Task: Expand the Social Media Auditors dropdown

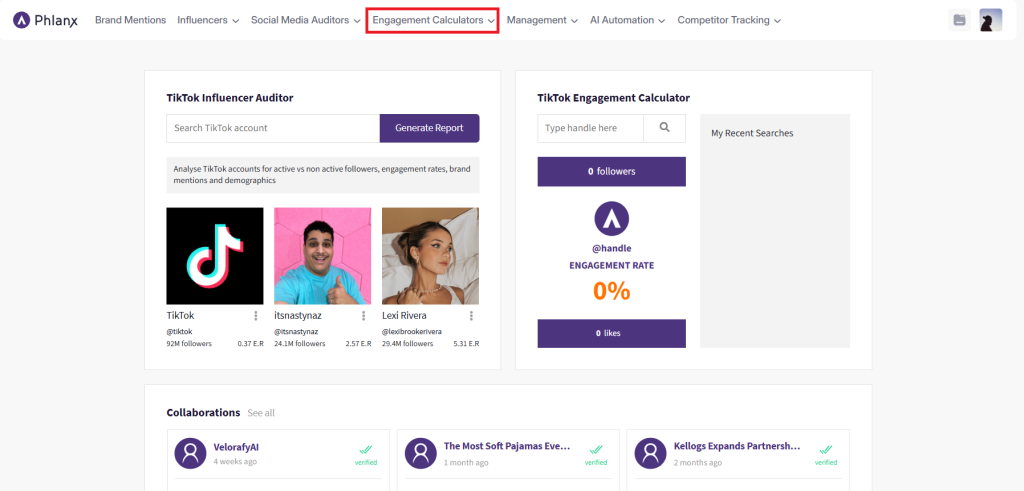Action: click(x=306, y=20)
